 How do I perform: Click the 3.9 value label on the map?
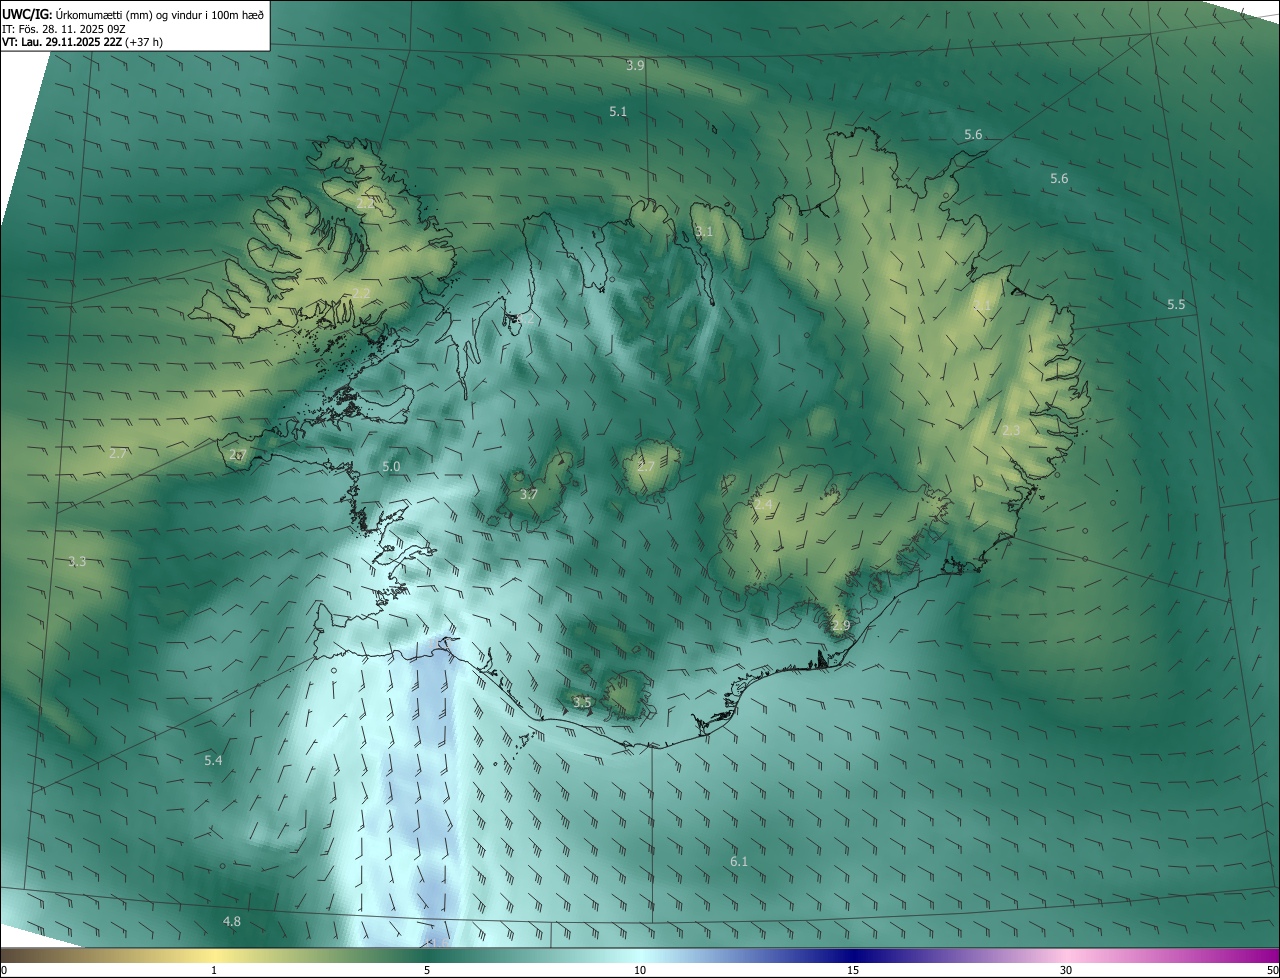pos(635,66)
